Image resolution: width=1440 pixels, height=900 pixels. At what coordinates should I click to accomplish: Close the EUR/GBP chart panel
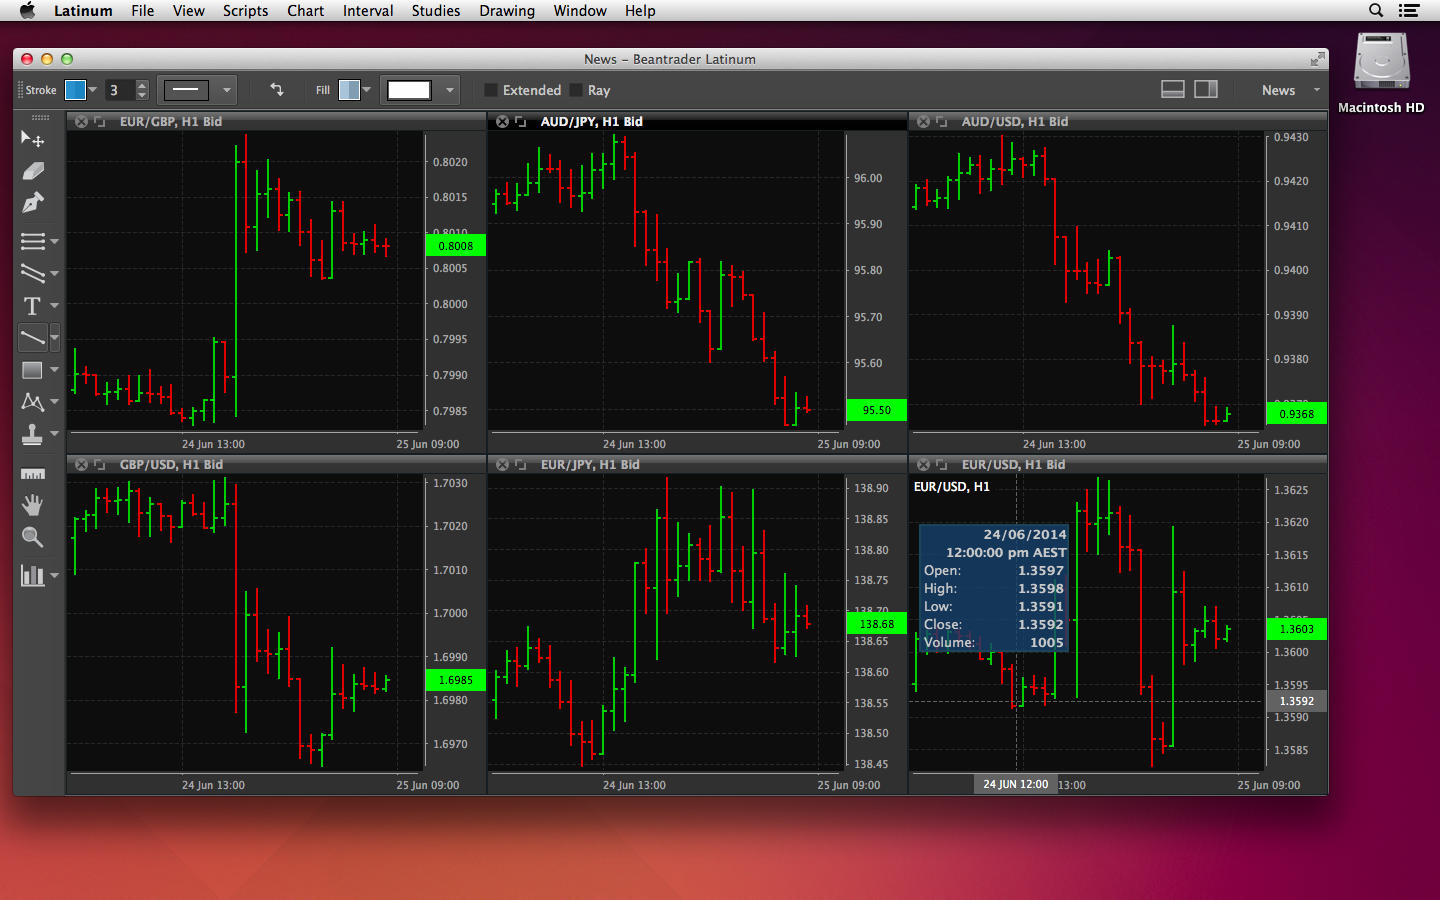tap(81, 122)
